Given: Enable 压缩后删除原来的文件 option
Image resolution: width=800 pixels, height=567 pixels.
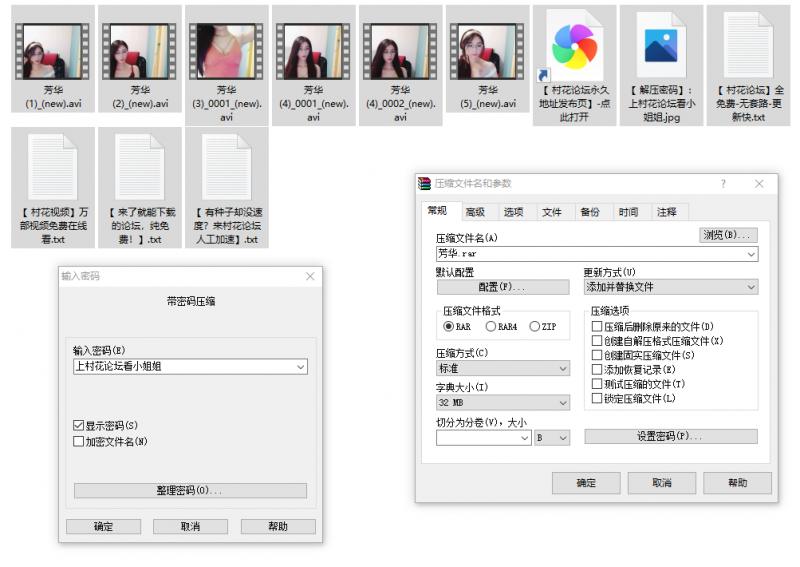Looking at the screenshot, I should point(597,327).
